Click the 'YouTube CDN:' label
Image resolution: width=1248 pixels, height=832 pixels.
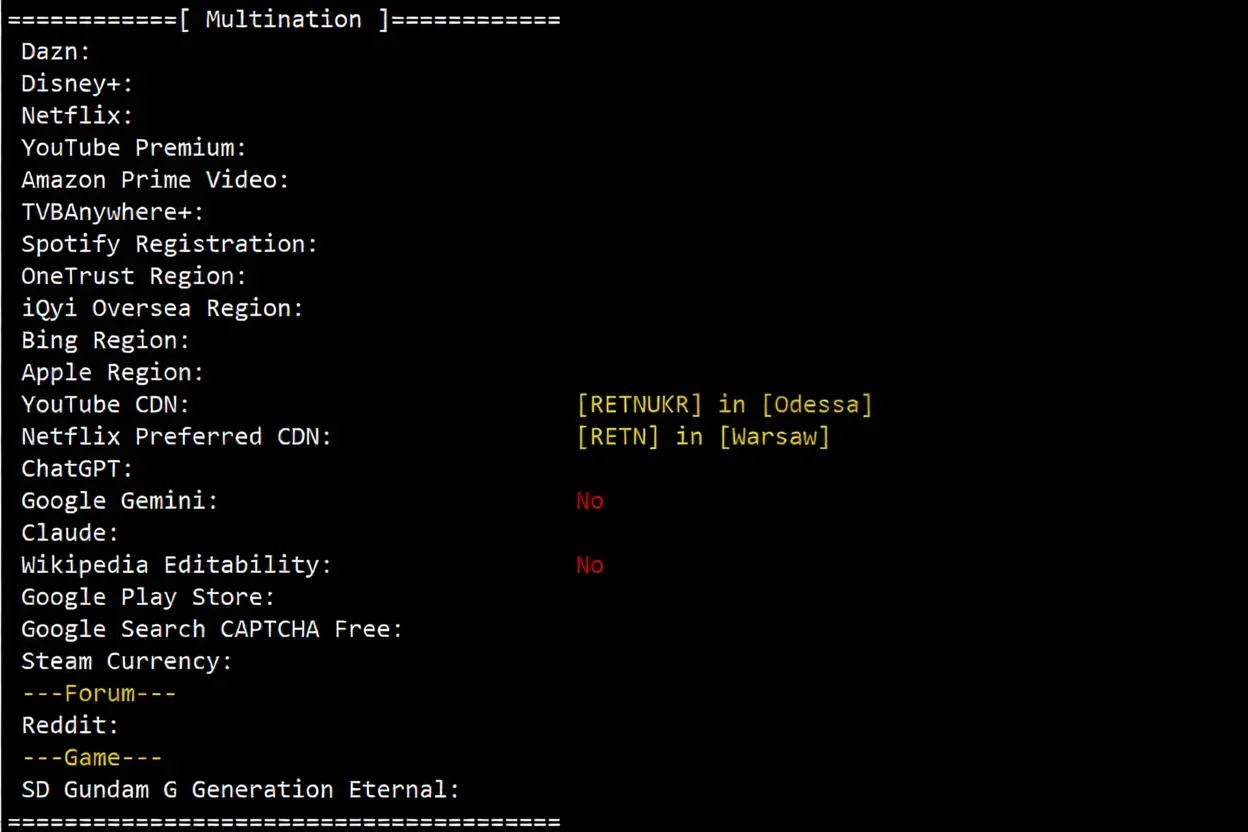click(105, 404)
